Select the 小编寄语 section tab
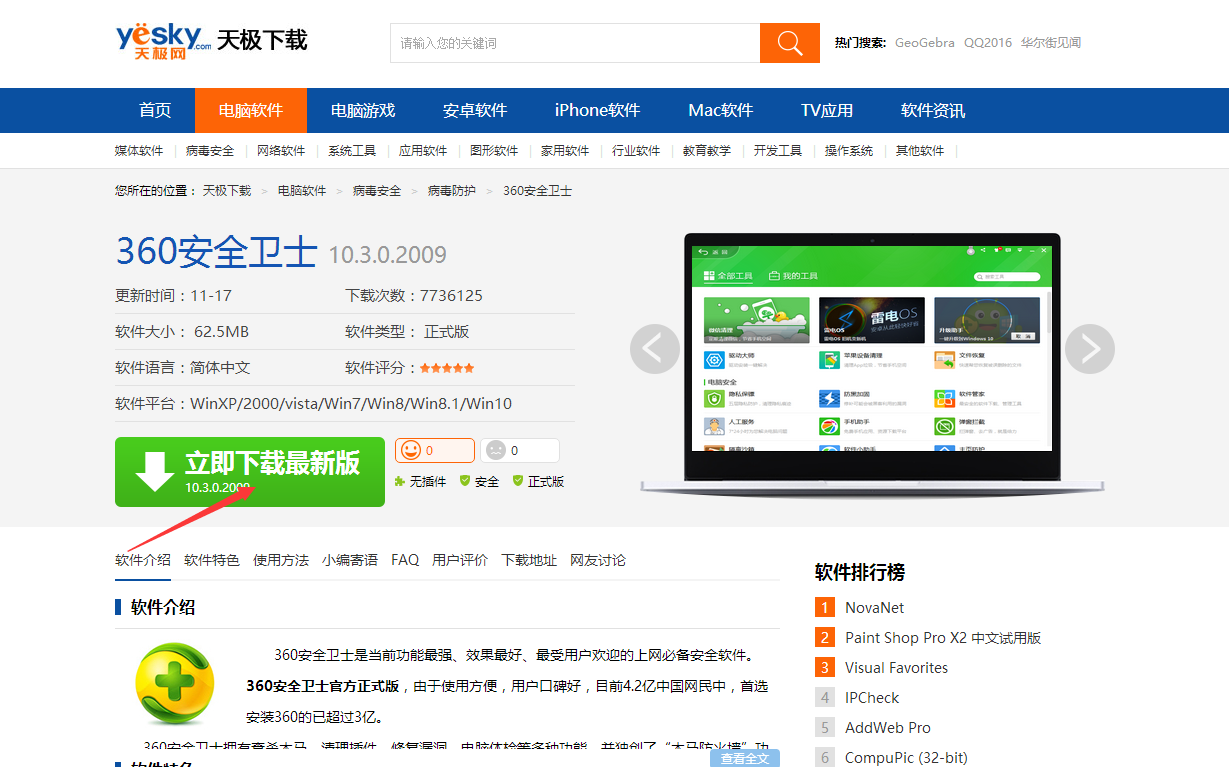Viewport: 1229px width, 767px height. (350, 560)
